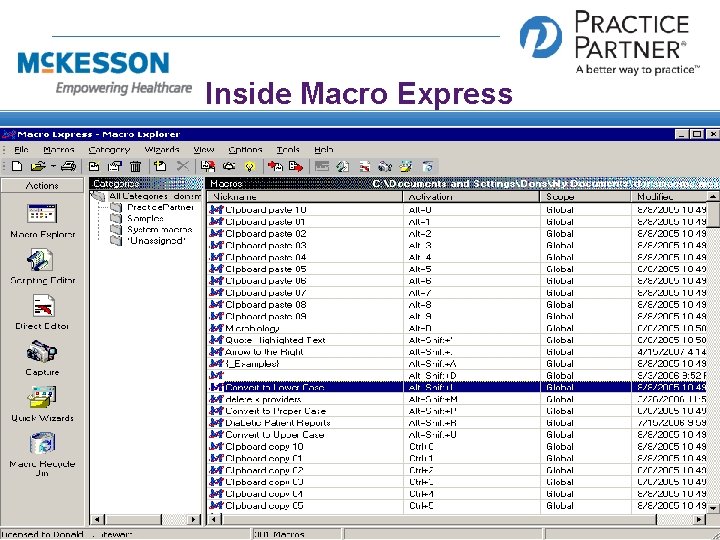
Task: Open the Tools menu
Action: pos(288,150)
